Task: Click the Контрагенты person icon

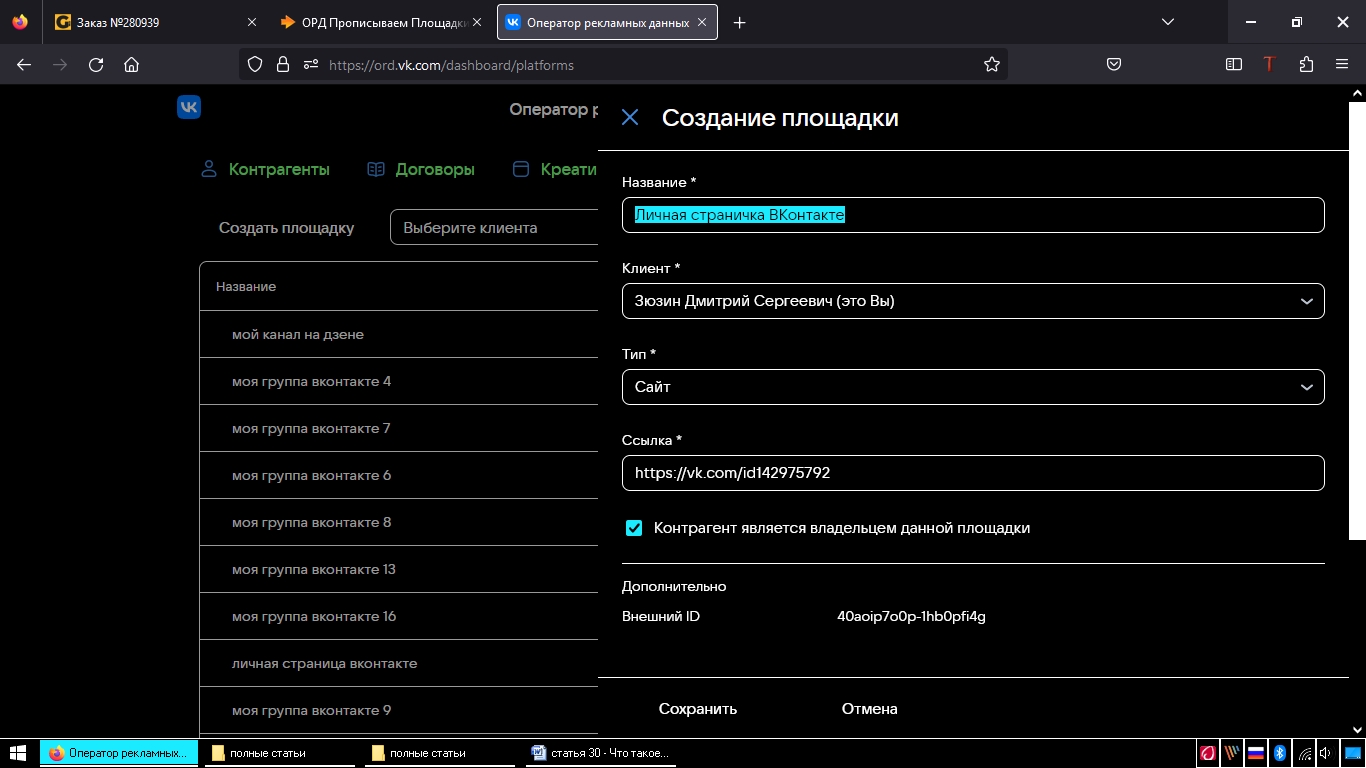Action: click(x=209, y=169)
